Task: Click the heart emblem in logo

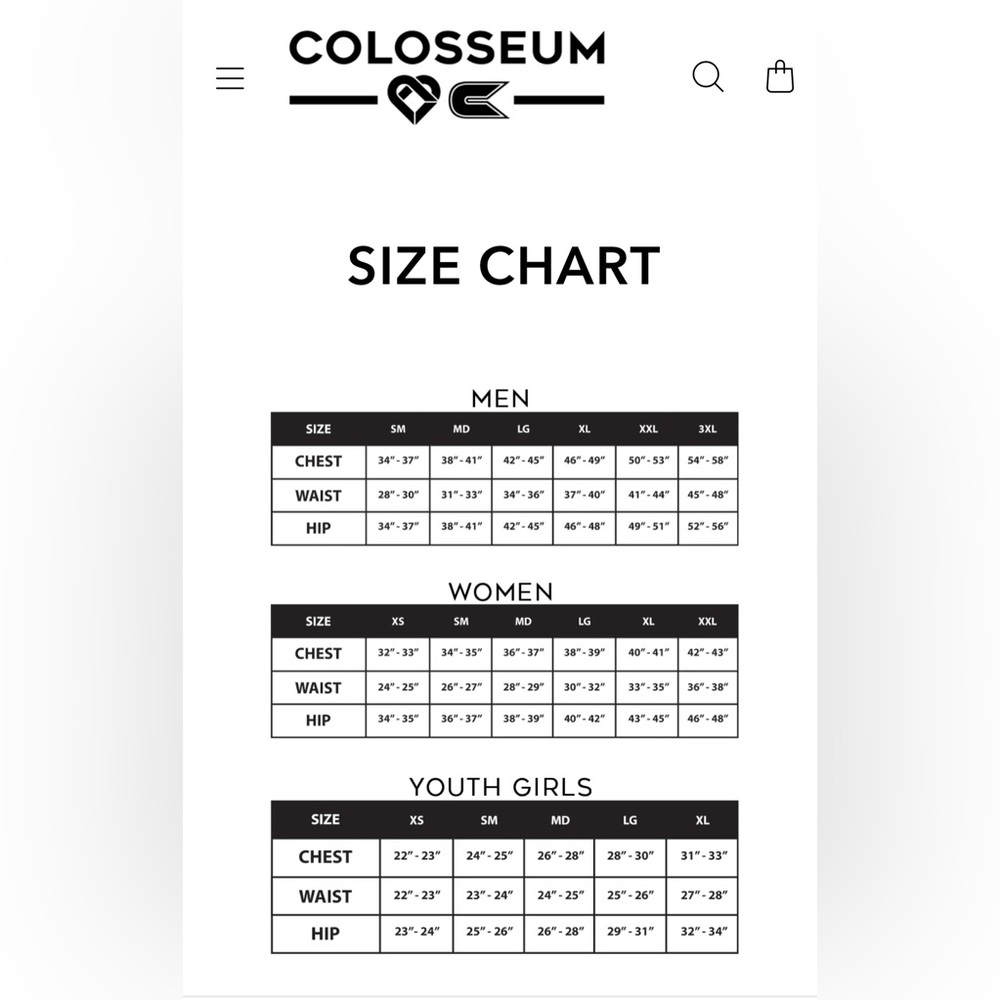Action: click(413, 99)
